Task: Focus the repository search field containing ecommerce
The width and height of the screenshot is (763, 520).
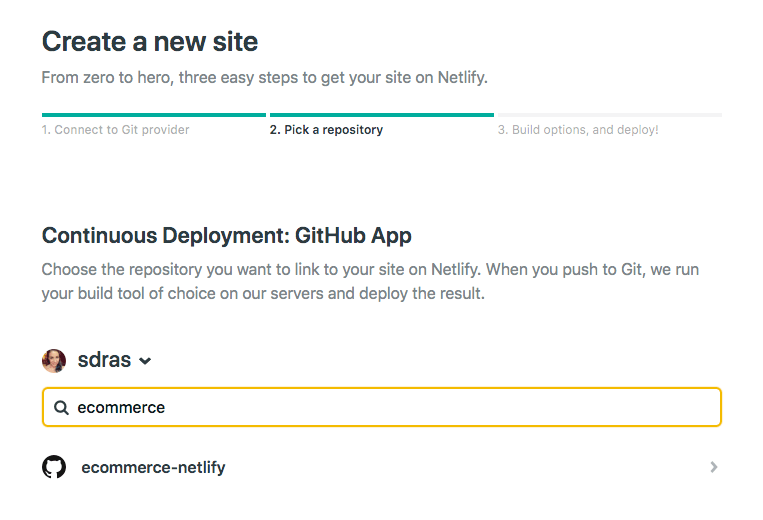Action: tap(382, 407)
